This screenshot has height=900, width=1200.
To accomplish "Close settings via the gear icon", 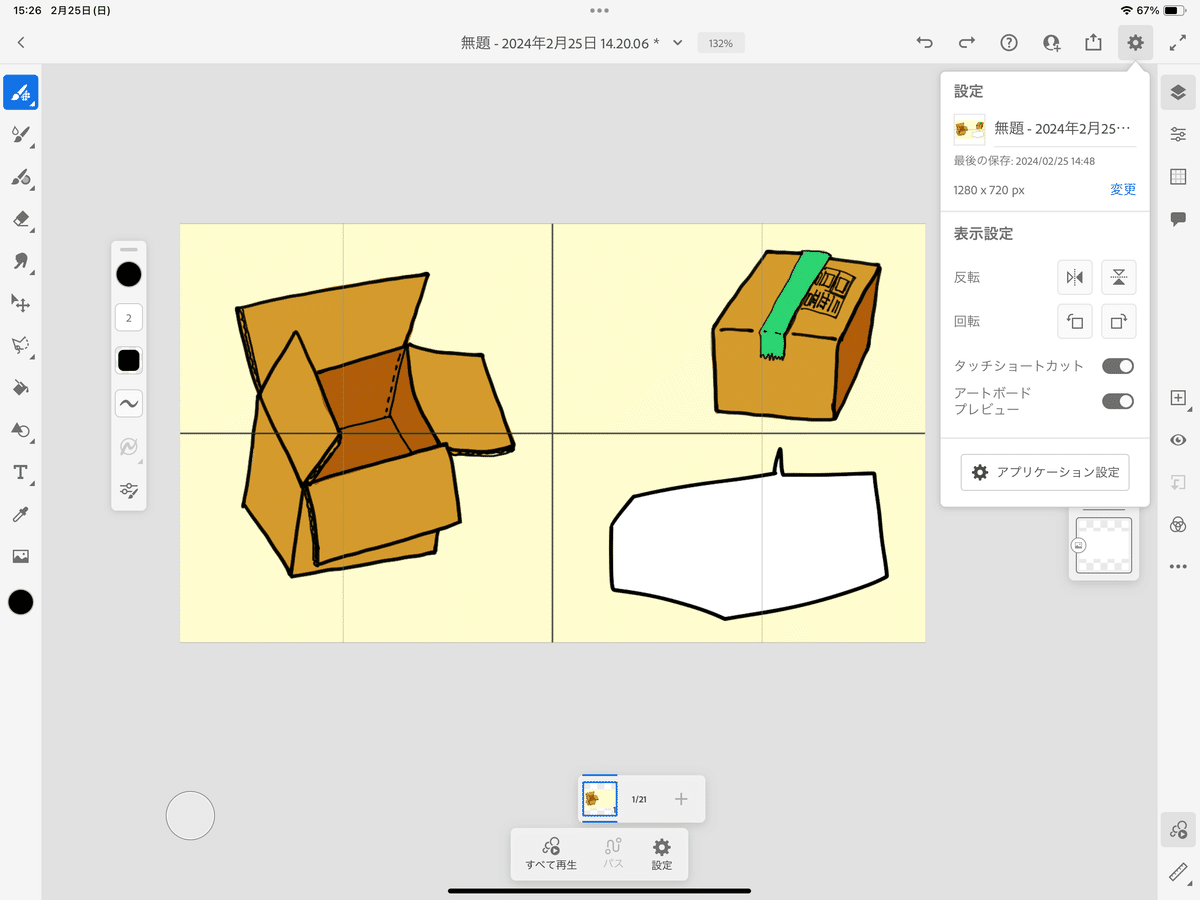I will click(x=1135, y=42).
